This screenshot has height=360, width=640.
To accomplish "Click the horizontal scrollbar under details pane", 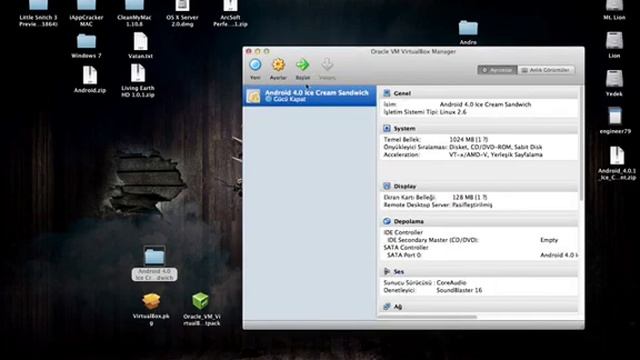I will 428,317.
